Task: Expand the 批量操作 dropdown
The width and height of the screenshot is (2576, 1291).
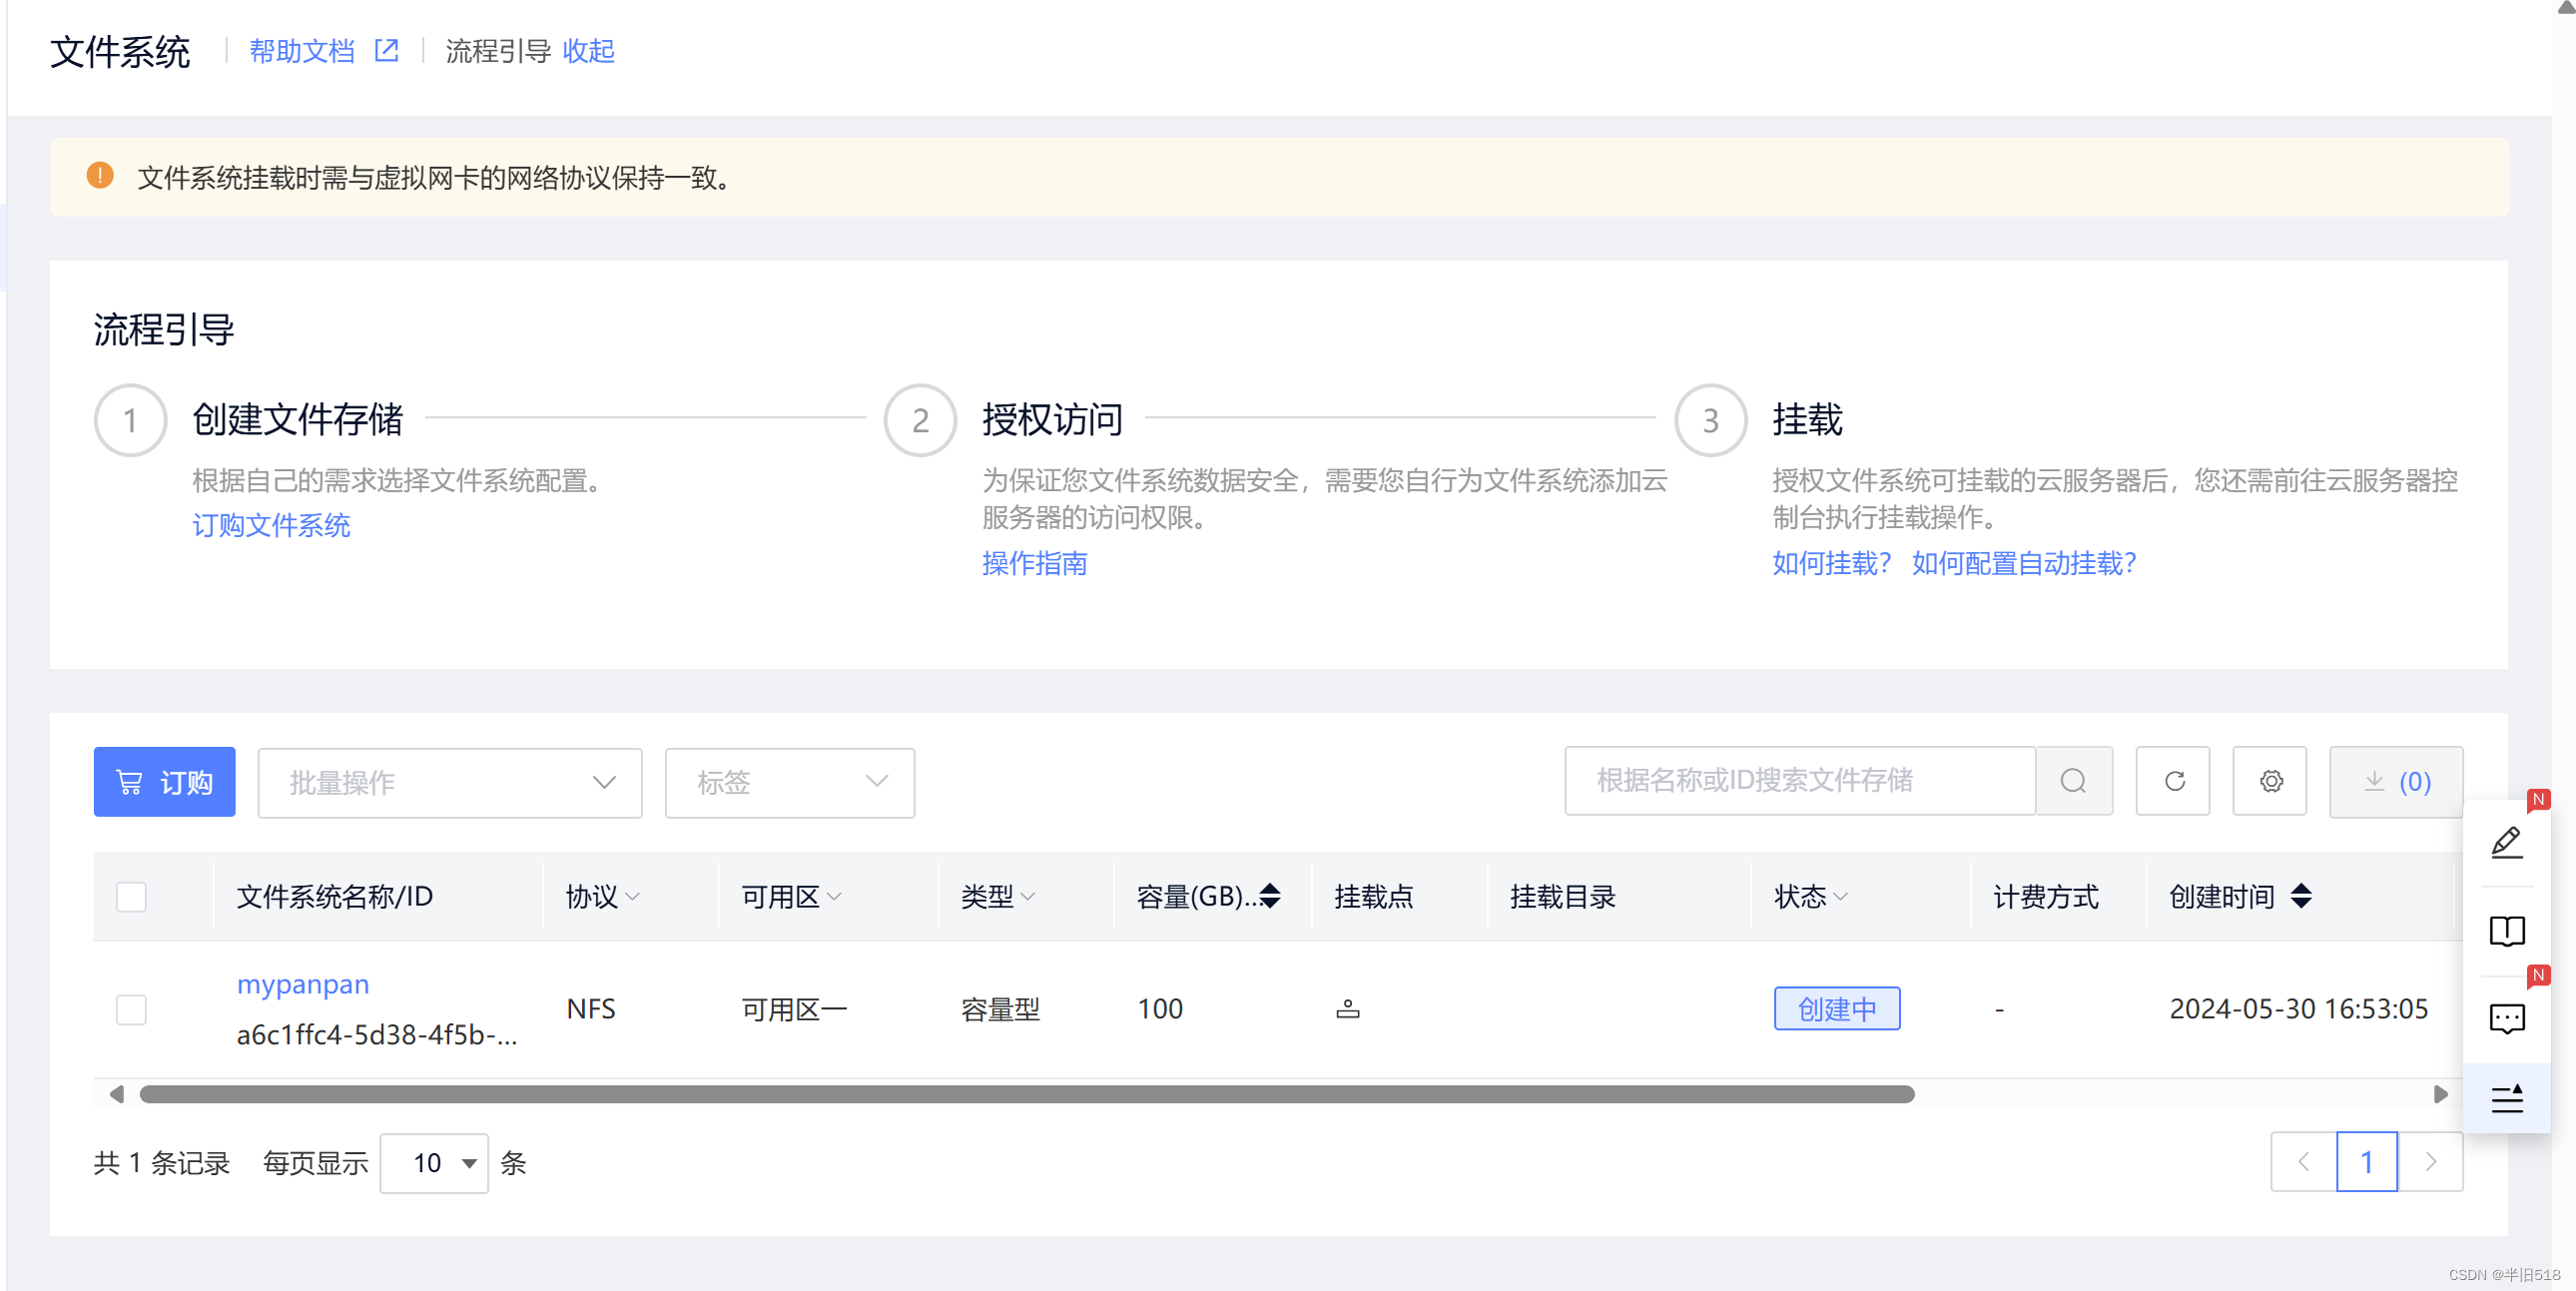Action: click(x=449, y=782)
